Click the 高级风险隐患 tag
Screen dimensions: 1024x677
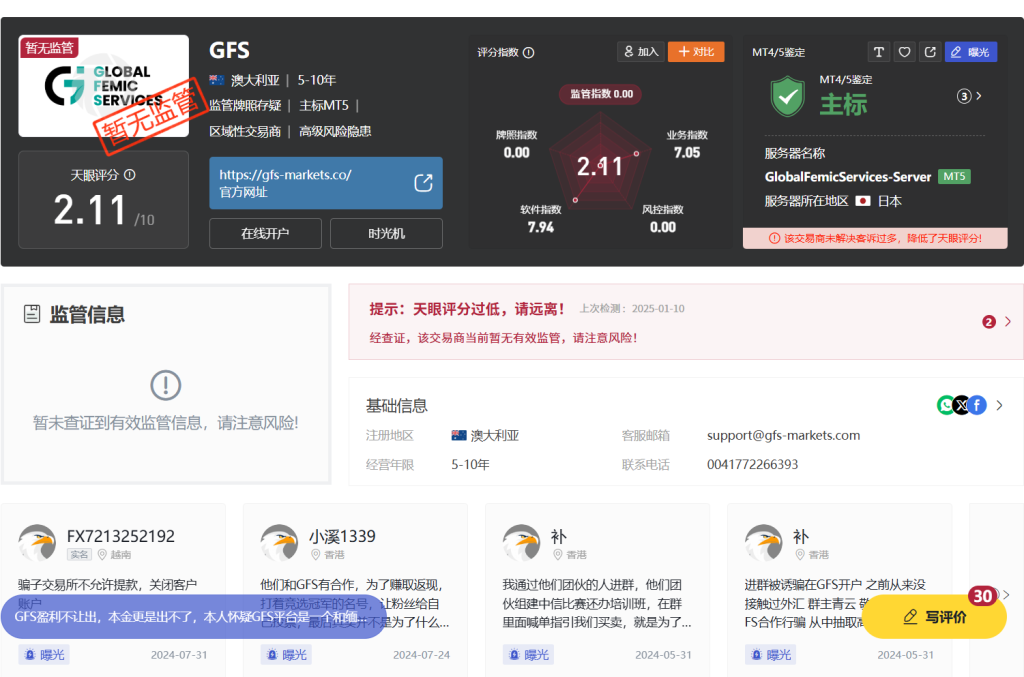click(335, 132)
